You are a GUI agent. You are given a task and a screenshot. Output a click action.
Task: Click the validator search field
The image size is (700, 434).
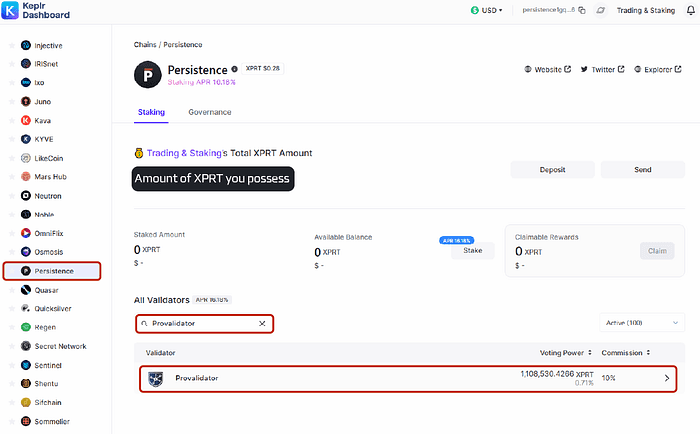(x=204, y=323)
